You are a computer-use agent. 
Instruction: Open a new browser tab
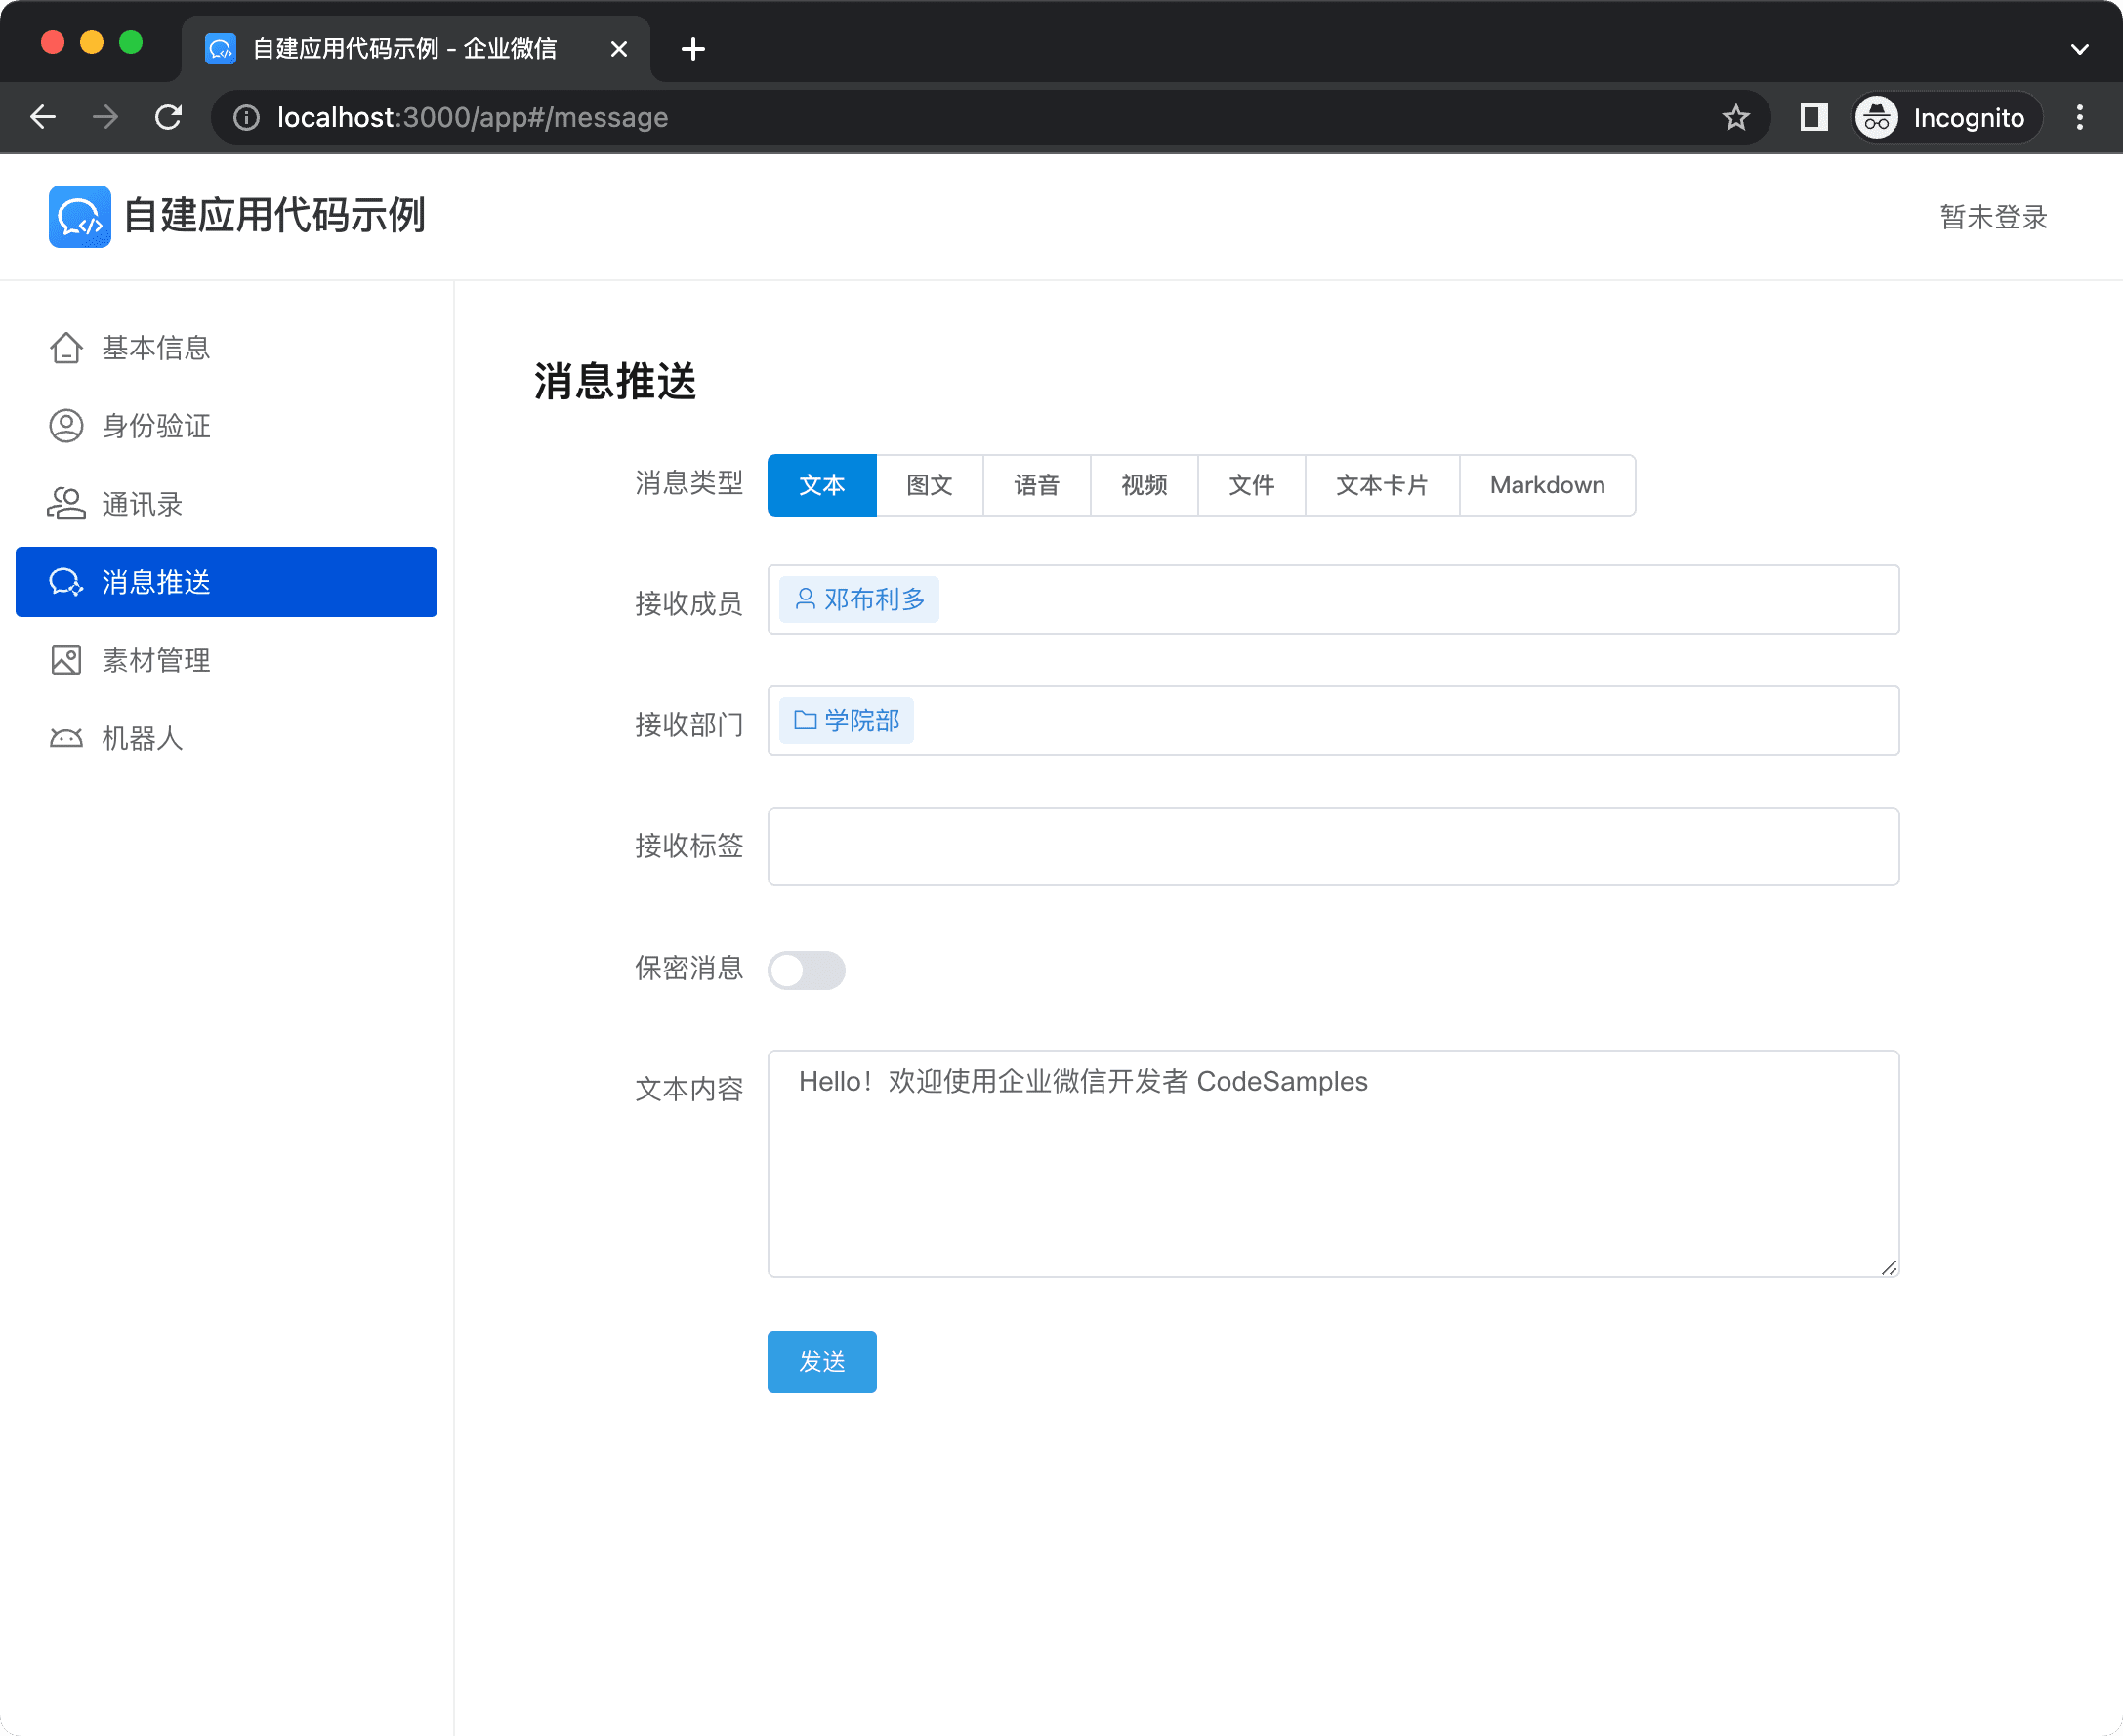click(693, 48)
